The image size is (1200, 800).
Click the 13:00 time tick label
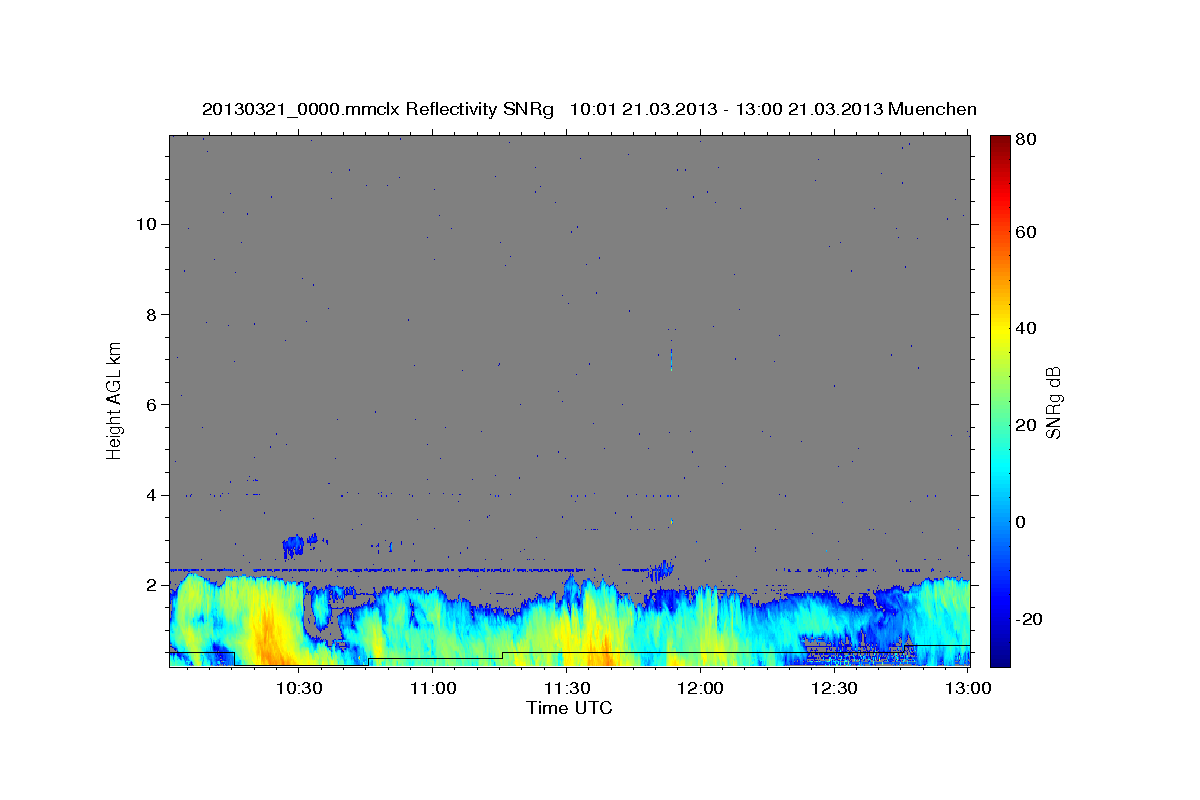pyautogui.click(x=968, y=688)
